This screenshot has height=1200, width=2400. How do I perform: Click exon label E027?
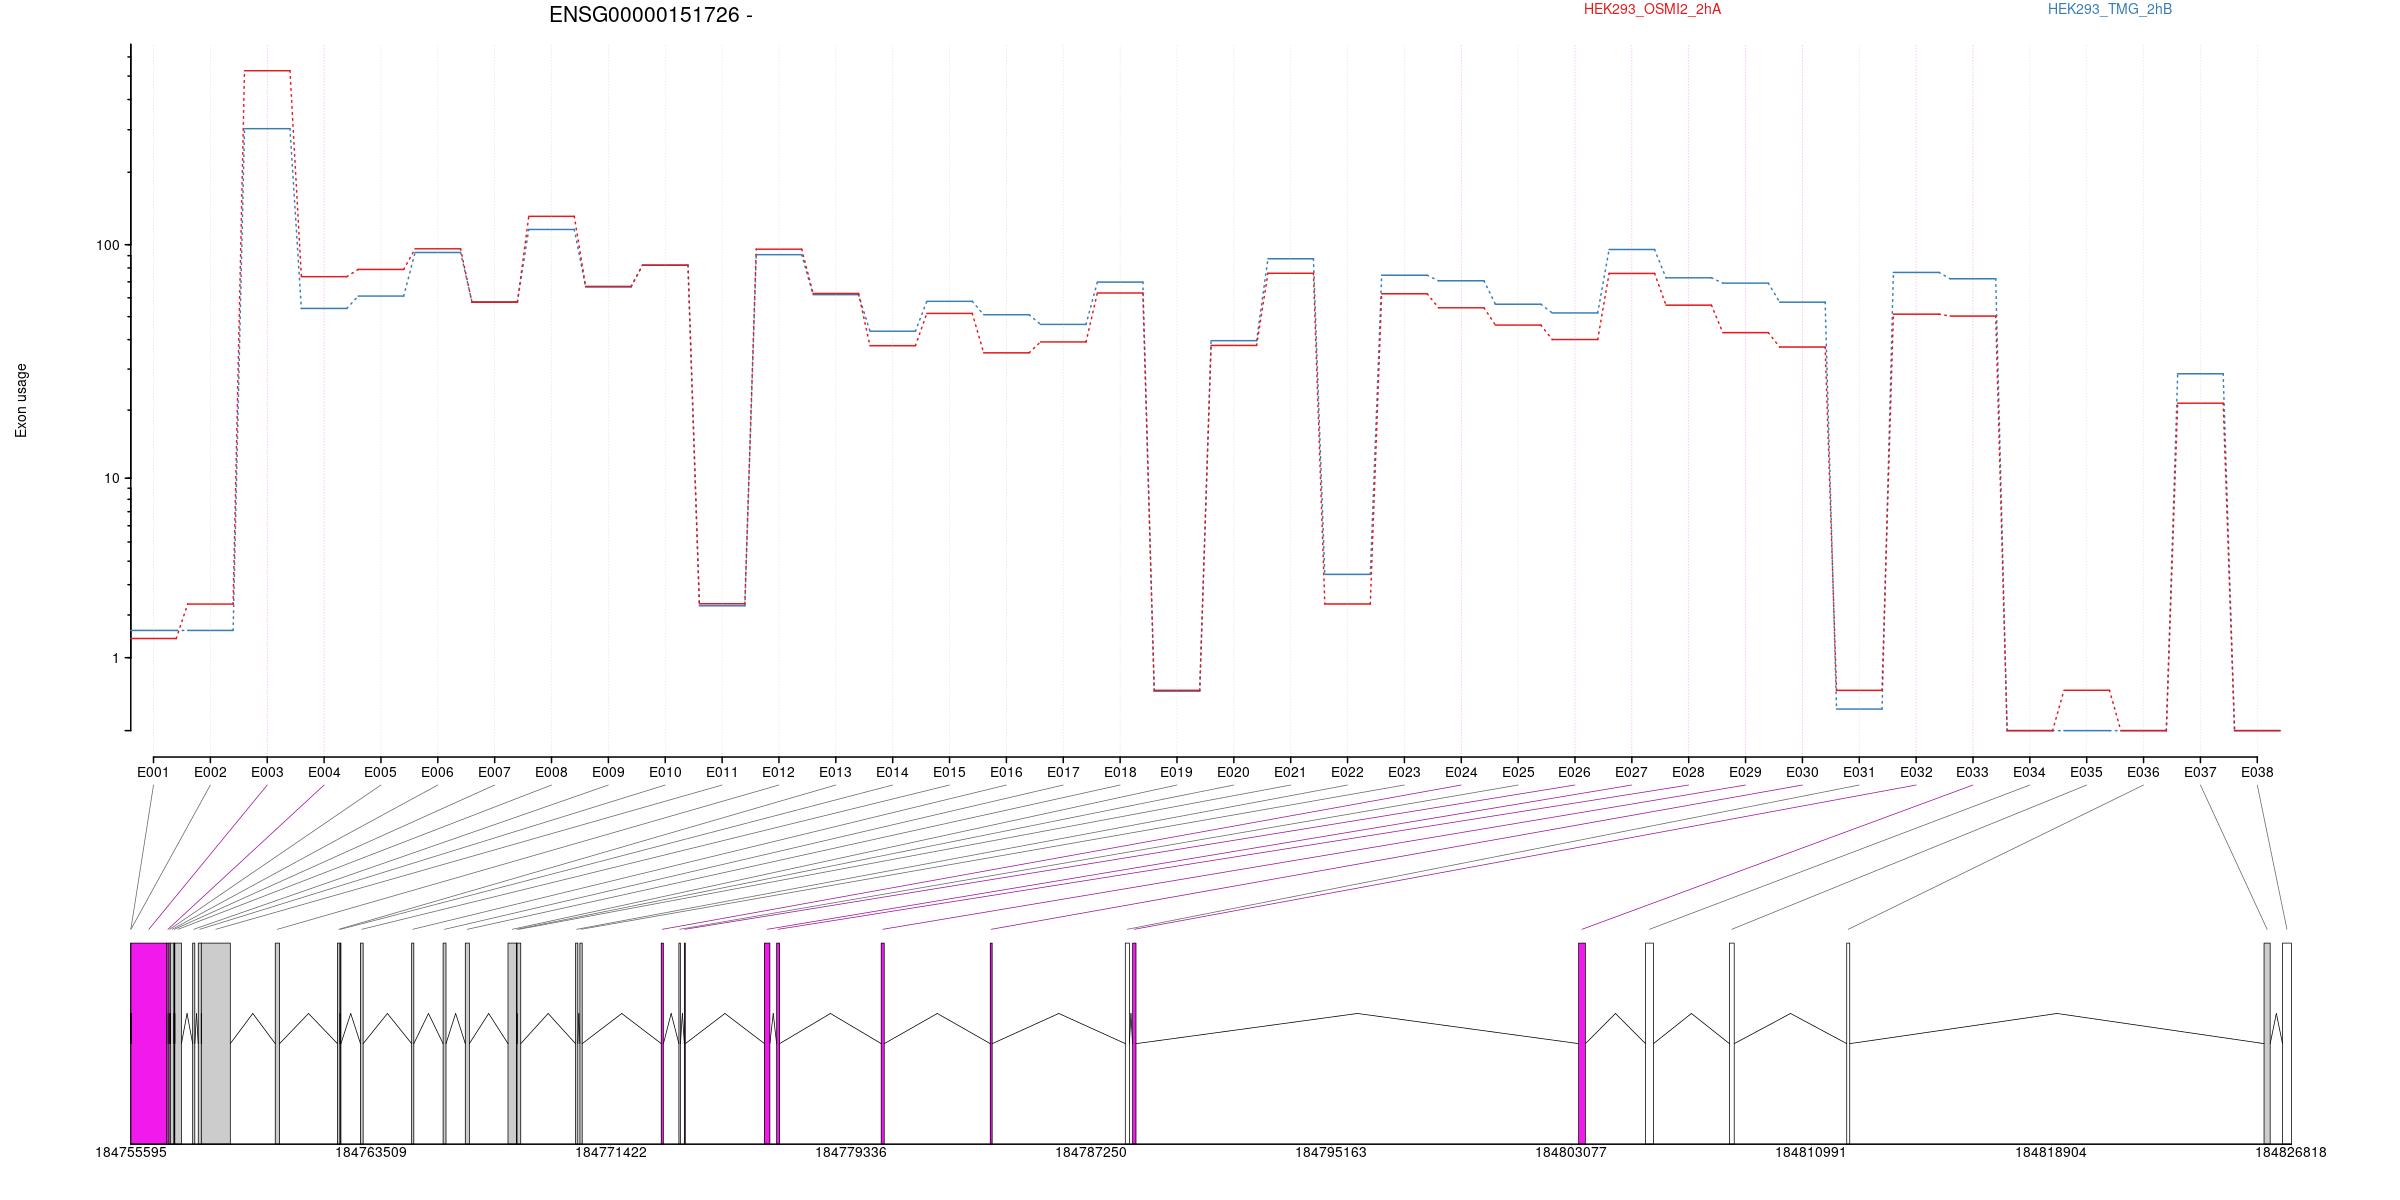(x=1631, y=772)
